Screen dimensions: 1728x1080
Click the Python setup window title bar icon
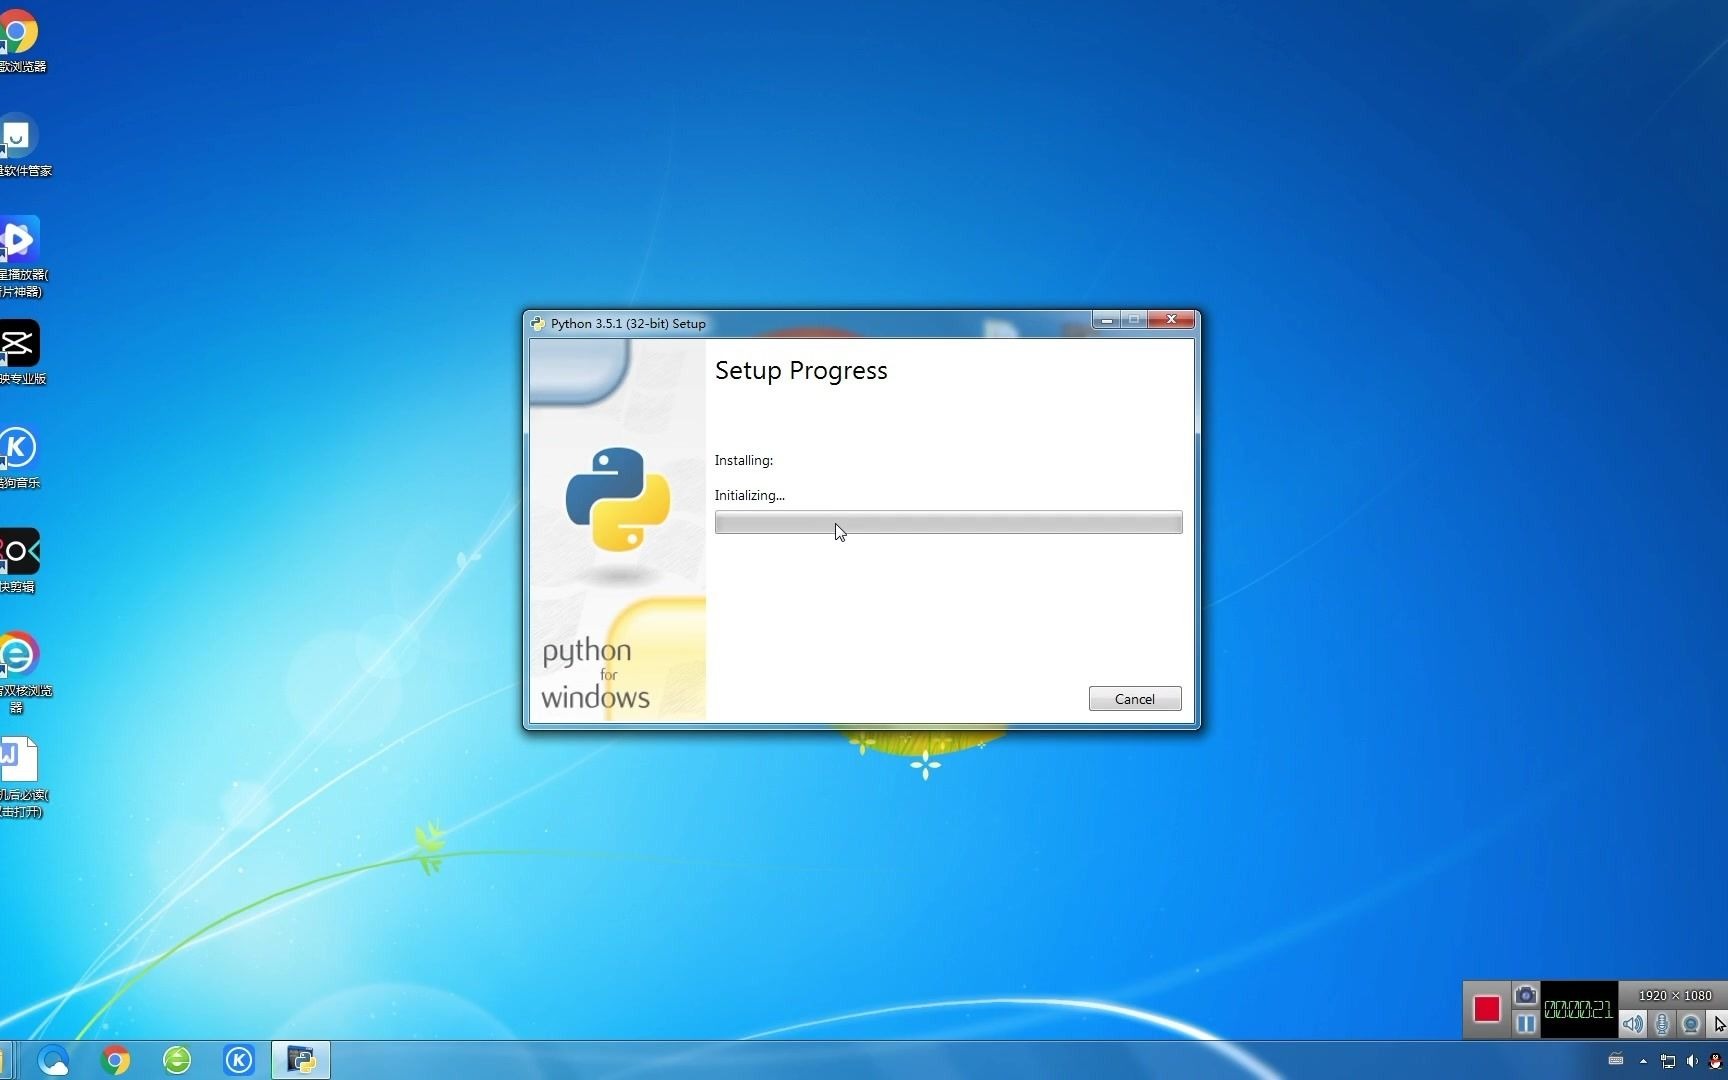click(538, 323)
